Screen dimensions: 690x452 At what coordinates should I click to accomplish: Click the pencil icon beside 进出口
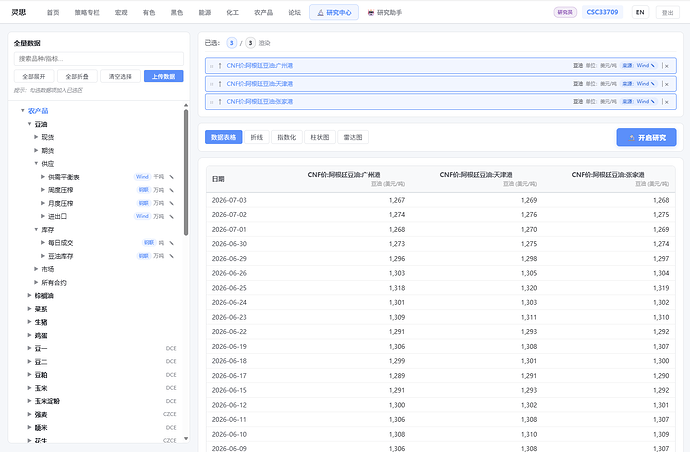[172, 217]
